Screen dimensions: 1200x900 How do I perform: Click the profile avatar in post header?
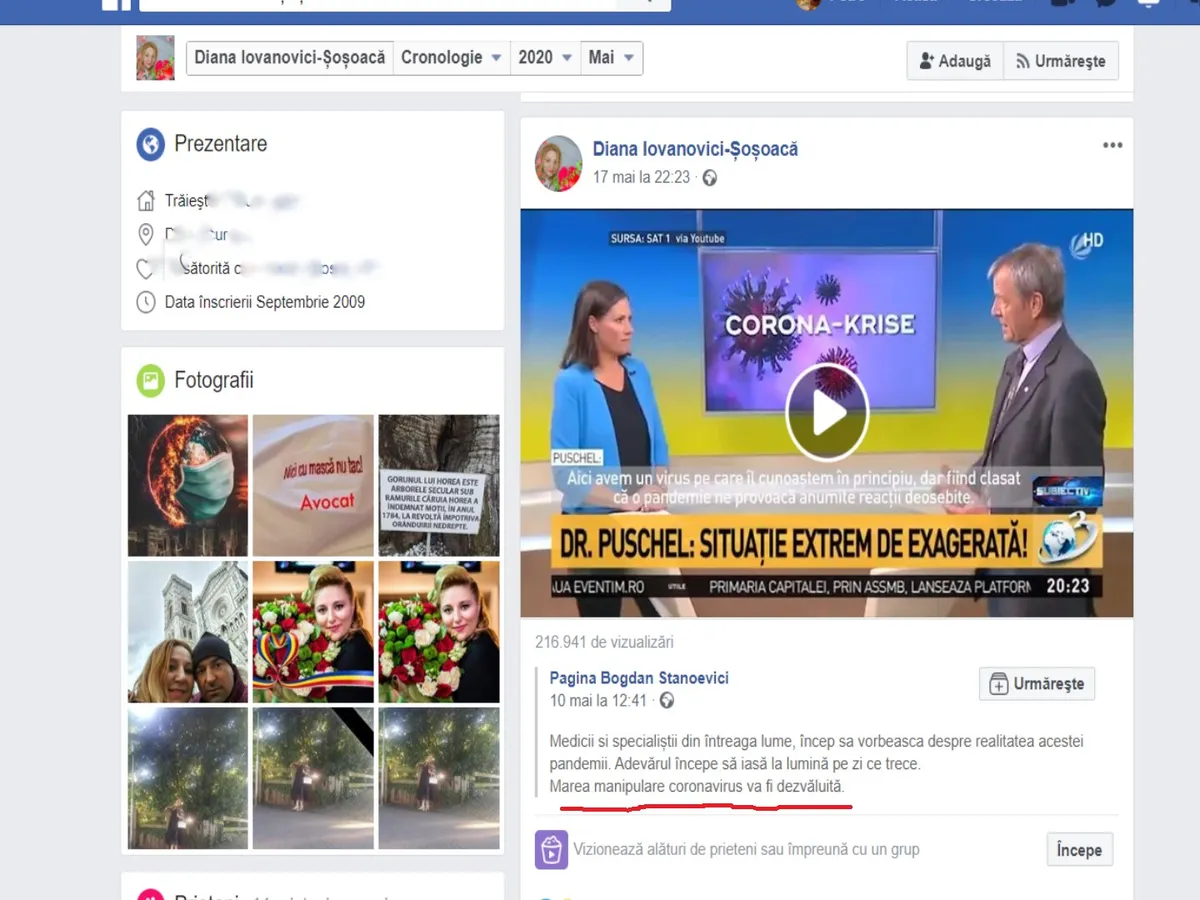pos(558,163)
